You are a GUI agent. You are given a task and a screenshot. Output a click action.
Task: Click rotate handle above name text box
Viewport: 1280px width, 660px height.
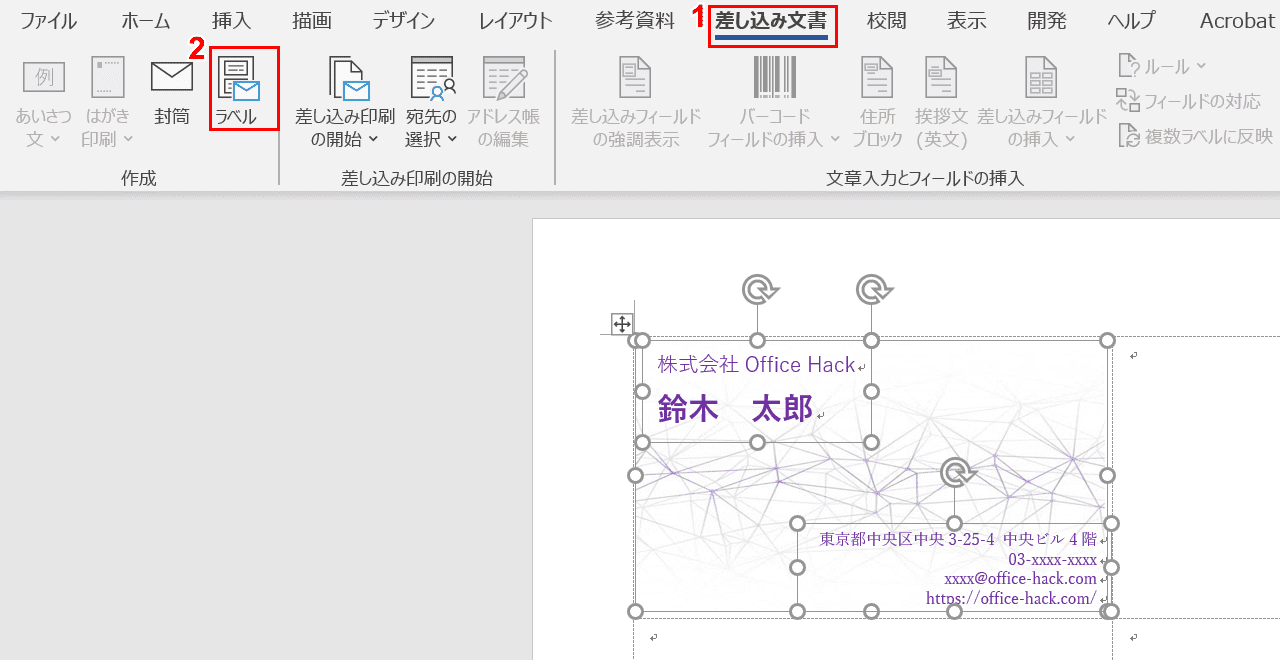(759, 290)
